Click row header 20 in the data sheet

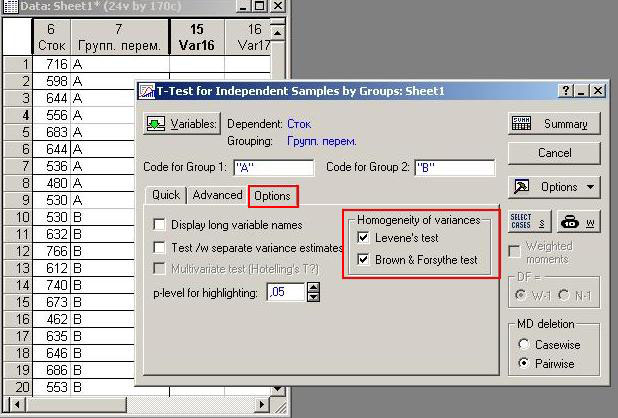pyautogui.click(x=17, y=387)
